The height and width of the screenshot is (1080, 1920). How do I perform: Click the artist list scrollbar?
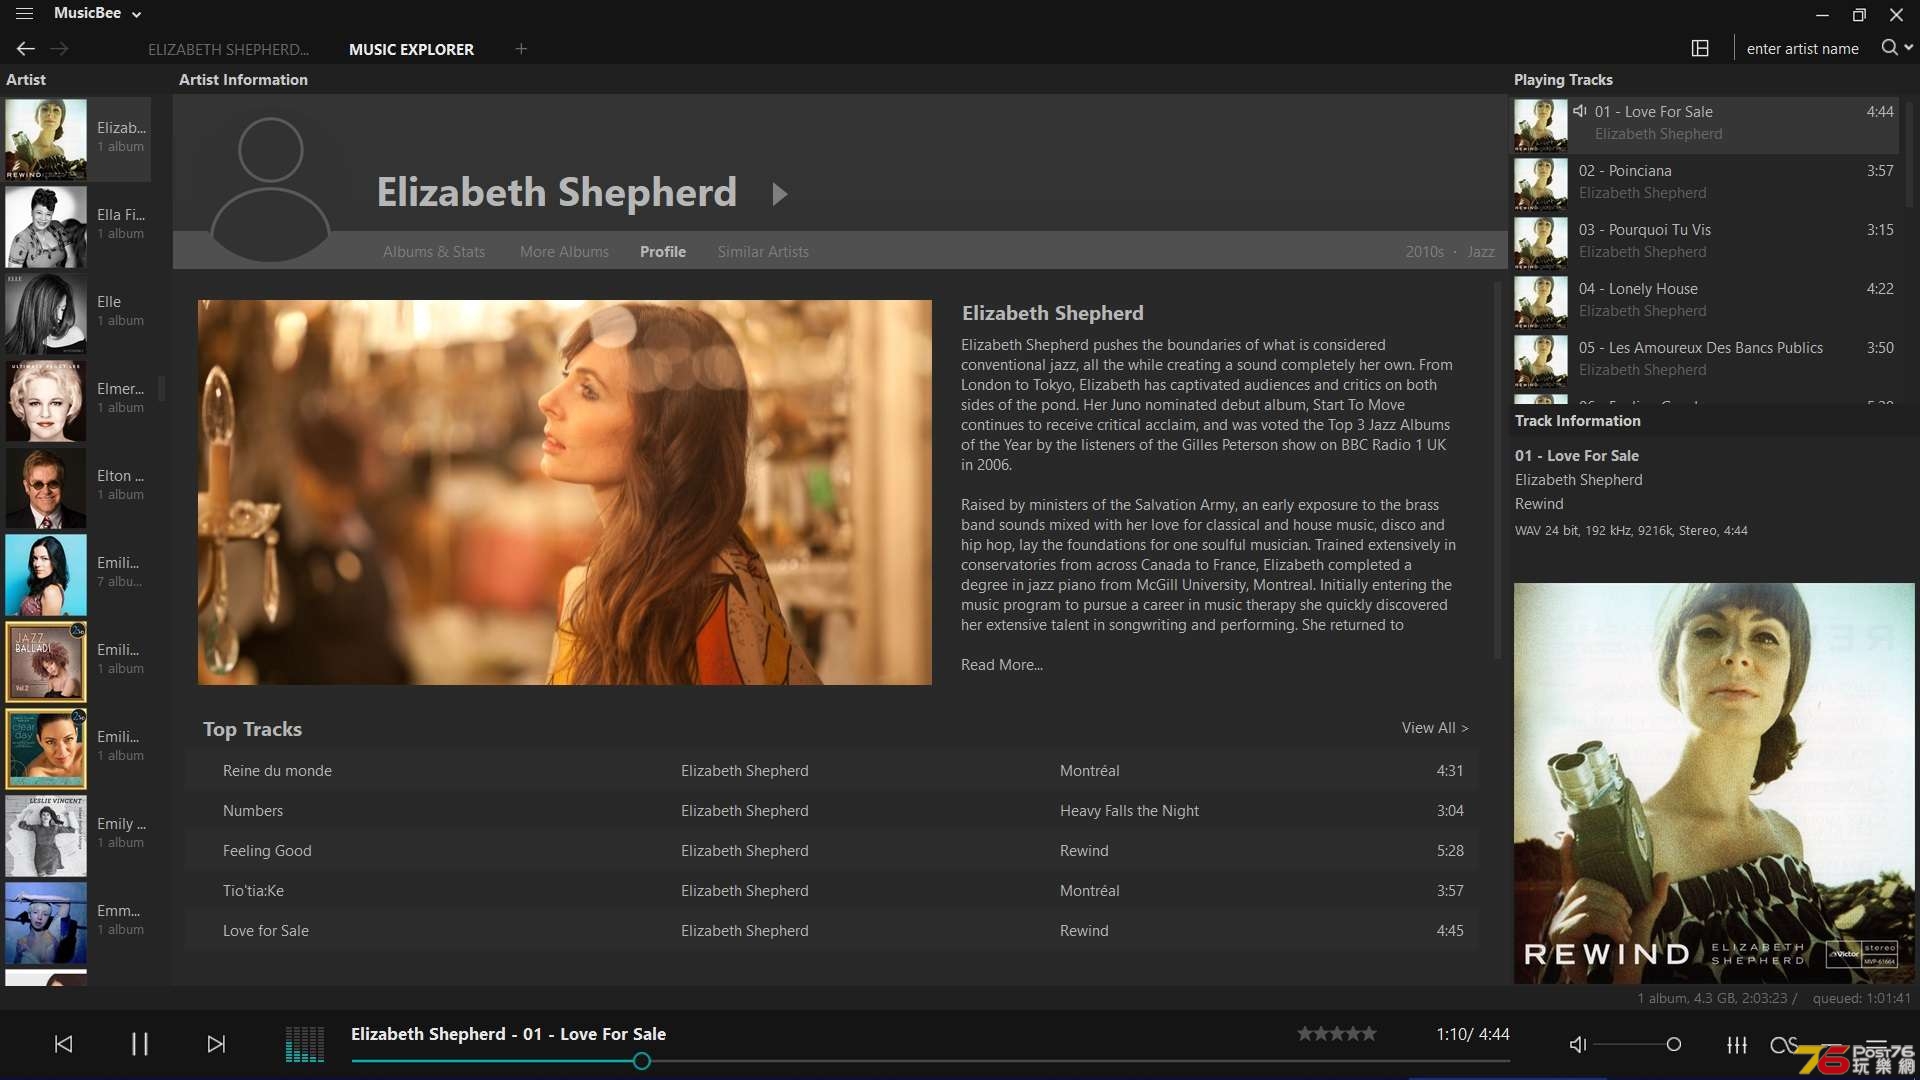(x=162, y=387)
